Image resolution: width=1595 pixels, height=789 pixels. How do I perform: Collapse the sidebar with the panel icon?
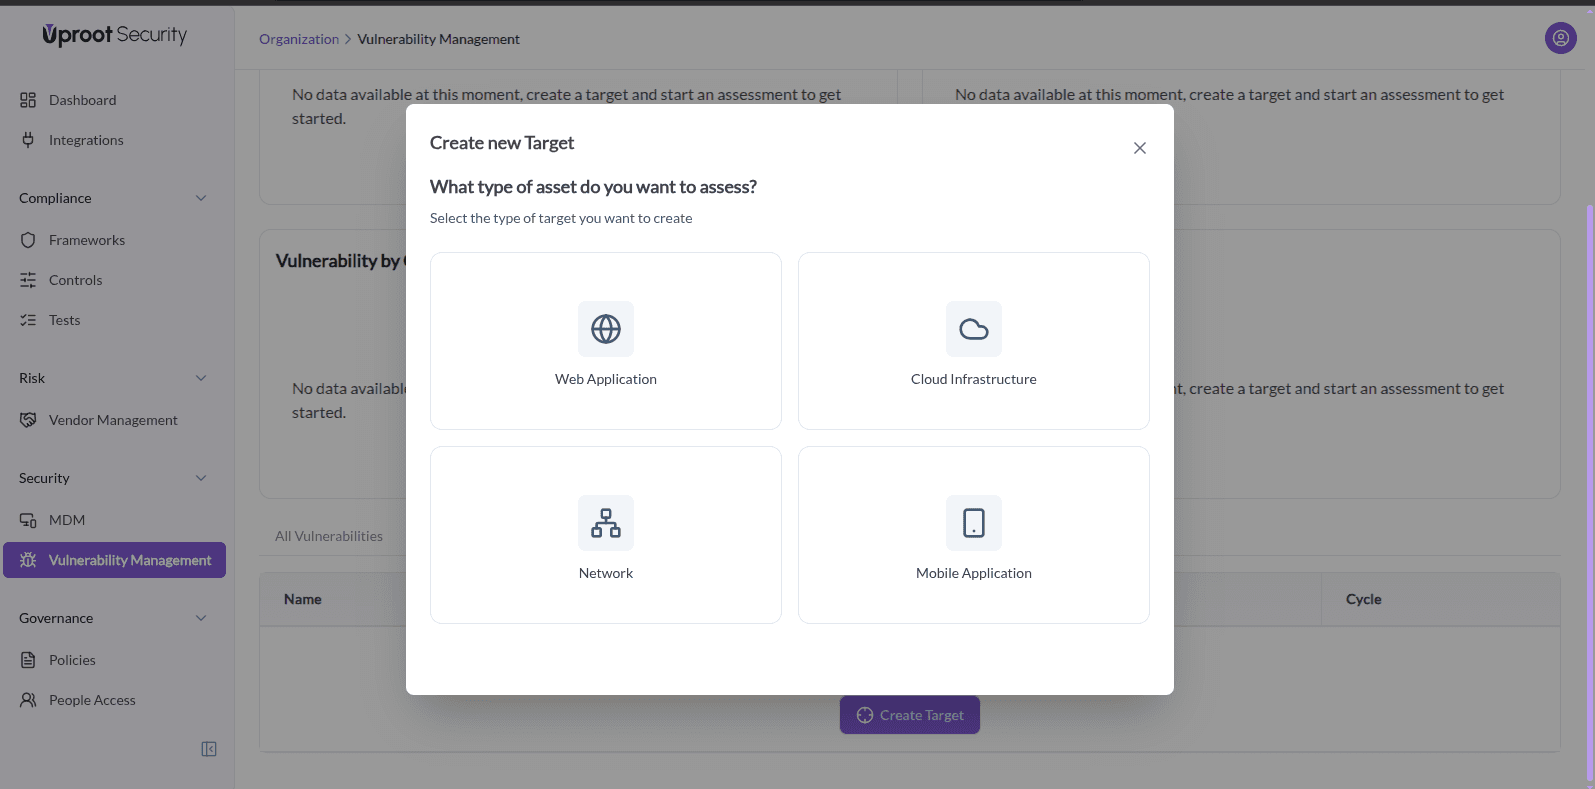[x=209, y=749]
